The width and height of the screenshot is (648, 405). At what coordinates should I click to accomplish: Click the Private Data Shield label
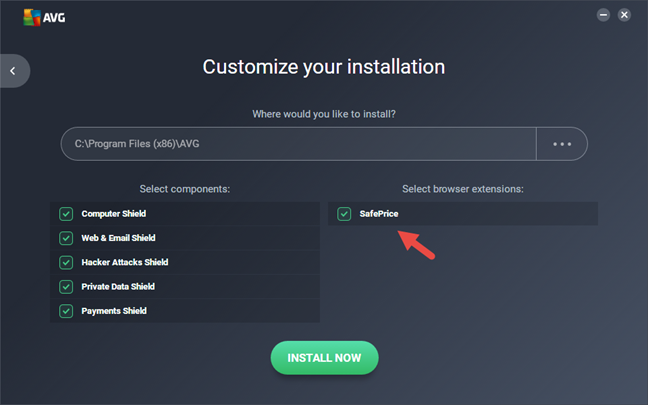[118, 287]
